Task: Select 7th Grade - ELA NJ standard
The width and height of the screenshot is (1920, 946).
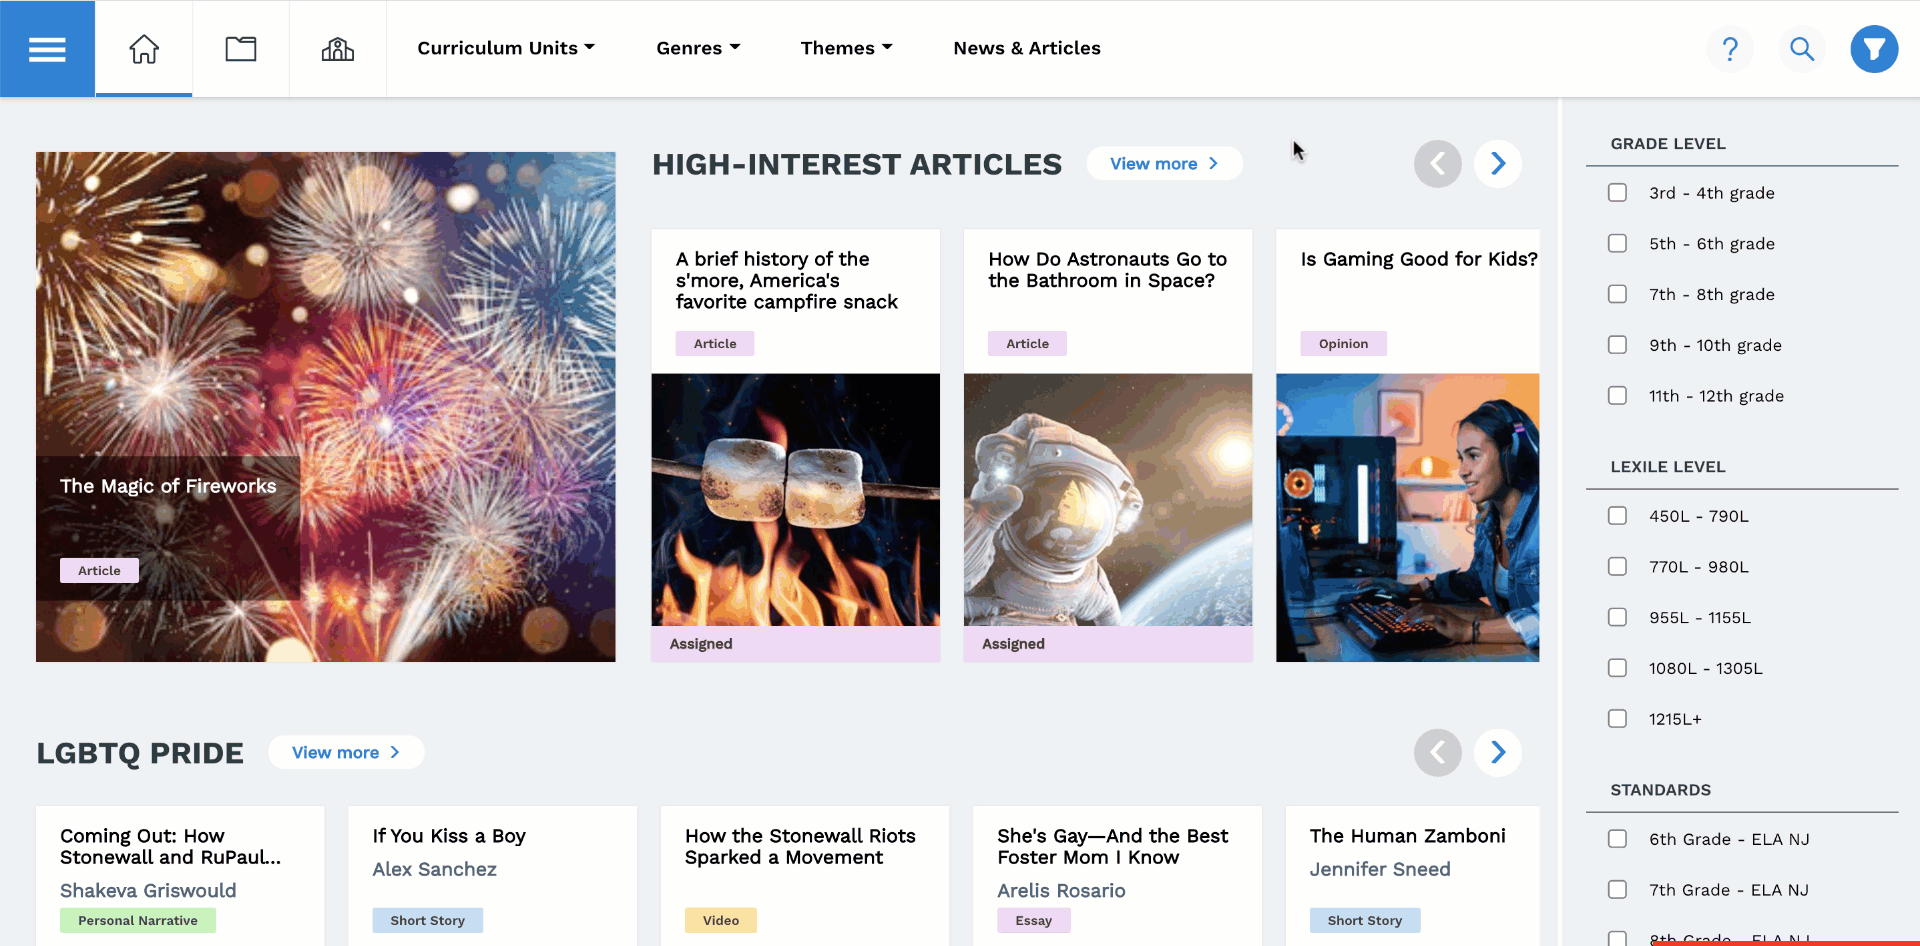Action: (1617, 890)
